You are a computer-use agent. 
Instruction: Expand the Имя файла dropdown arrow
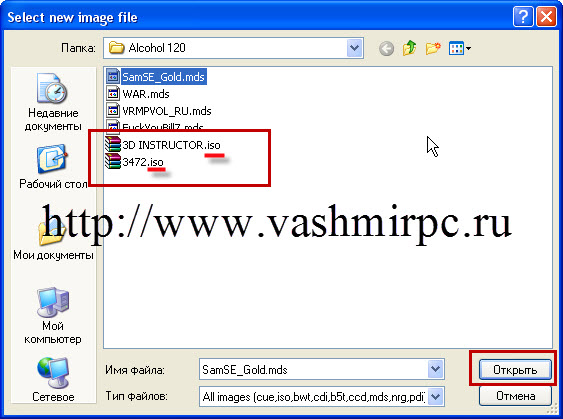pos(435,369)
